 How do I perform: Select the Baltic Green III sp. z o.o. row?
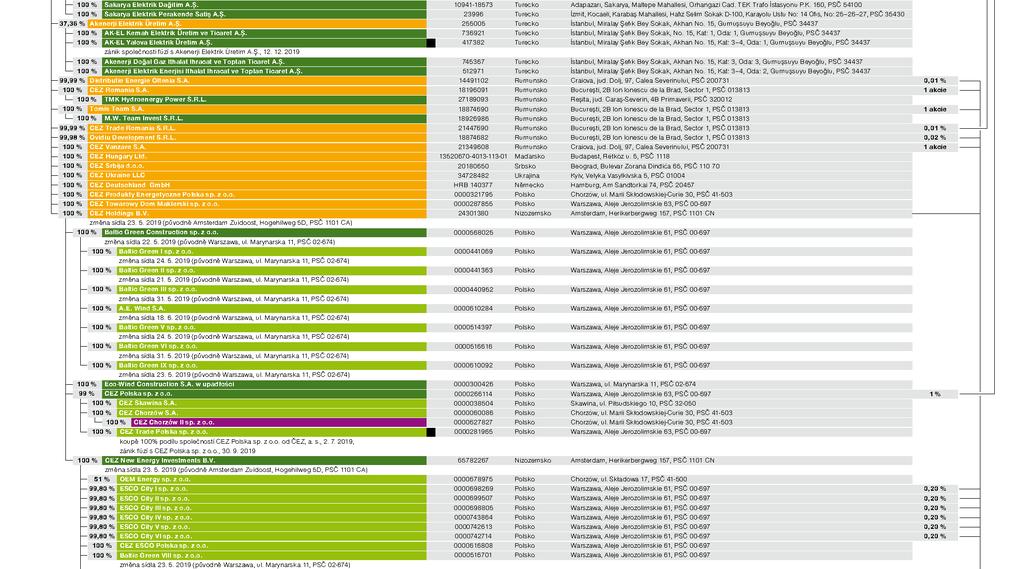pos(272,289)
